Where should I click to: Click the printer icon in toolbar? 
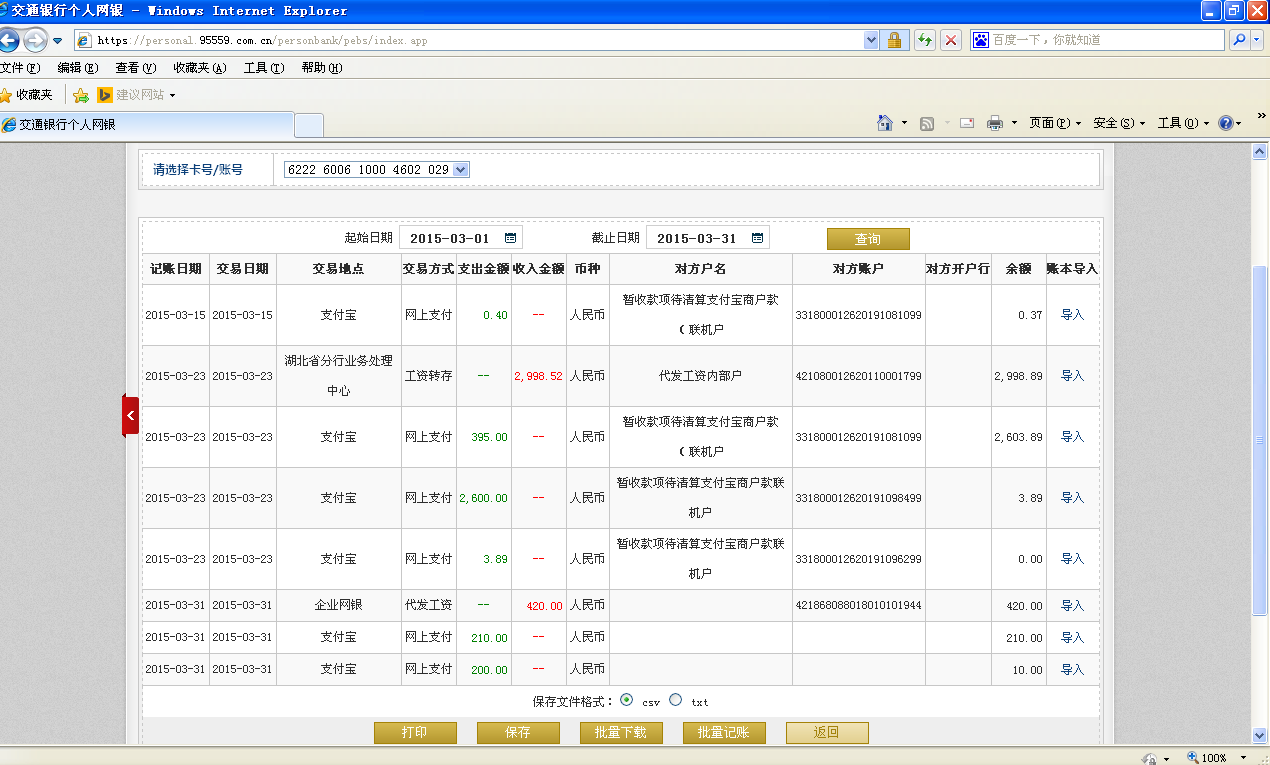pyautogui.click(x=995, y=123)
